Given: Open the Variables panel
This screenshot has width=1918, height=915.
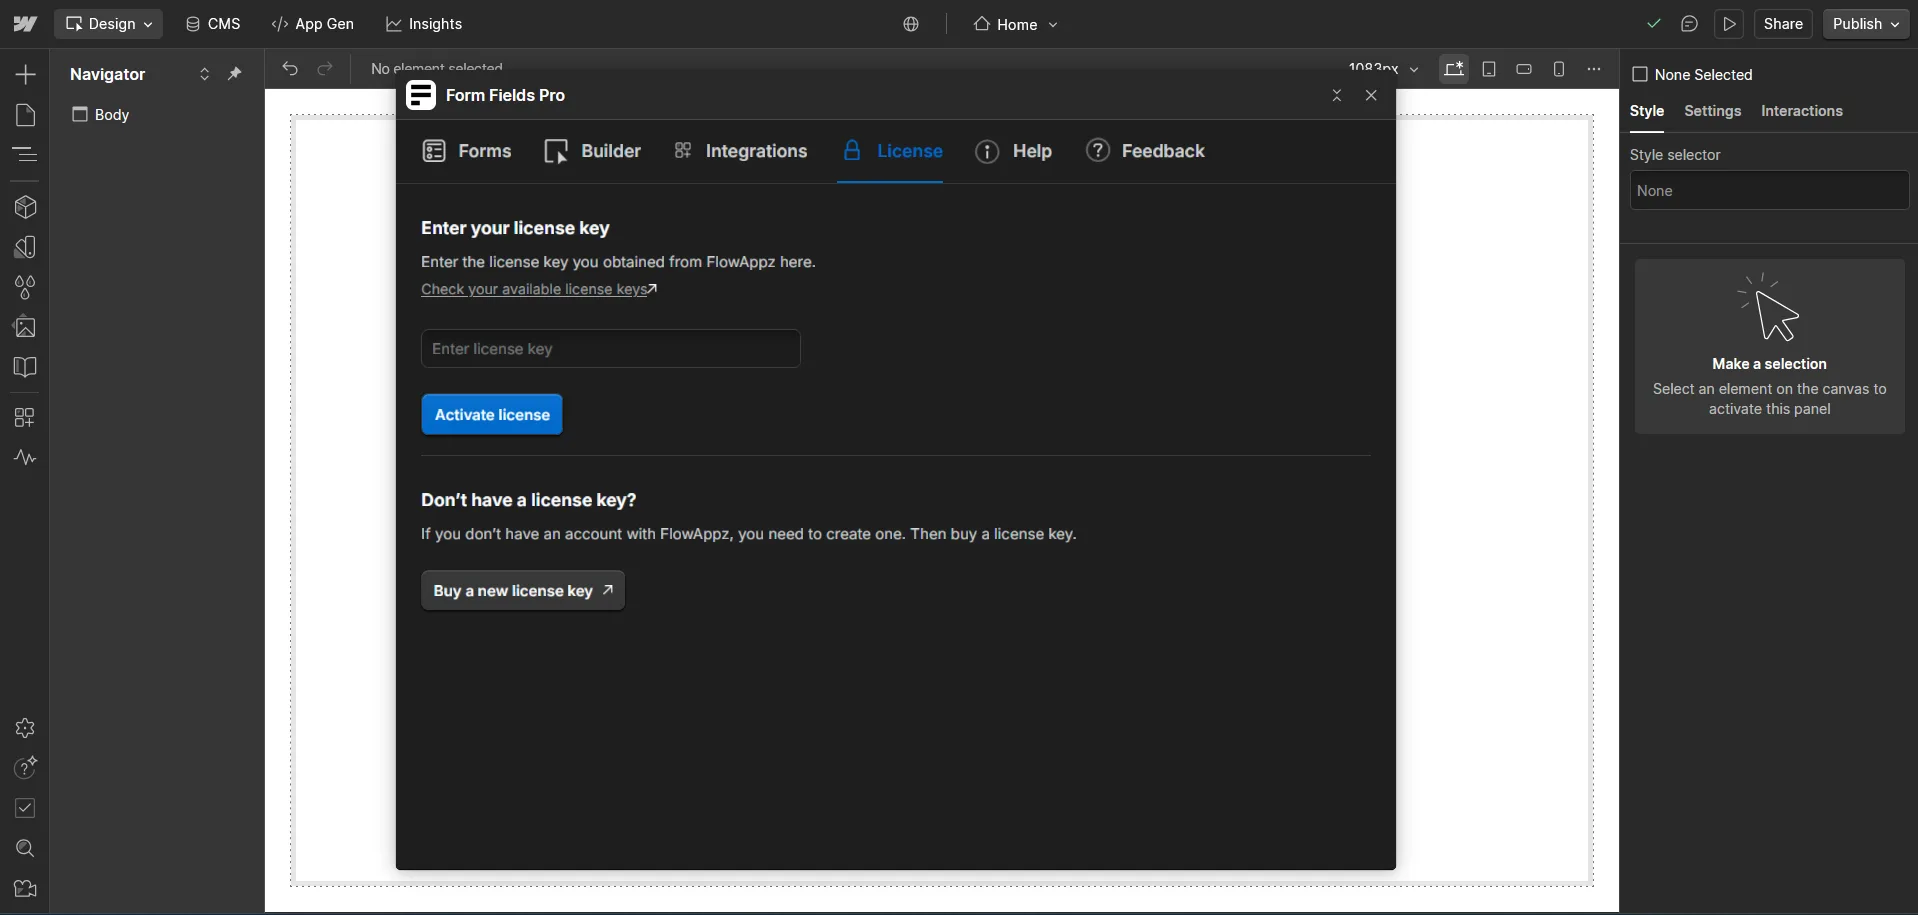Looking at the screenshot, I should pos(25,287).
